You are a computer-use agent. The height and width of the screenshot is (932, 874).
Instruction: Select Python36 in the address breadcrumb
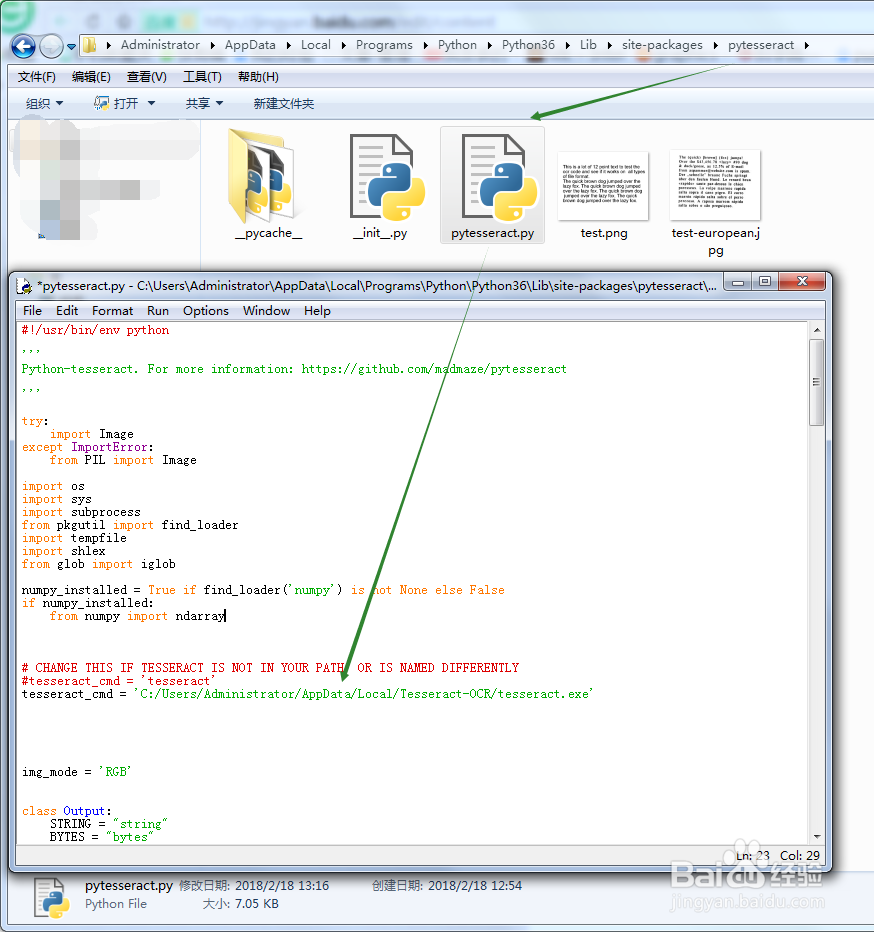(x=528, y=45)
